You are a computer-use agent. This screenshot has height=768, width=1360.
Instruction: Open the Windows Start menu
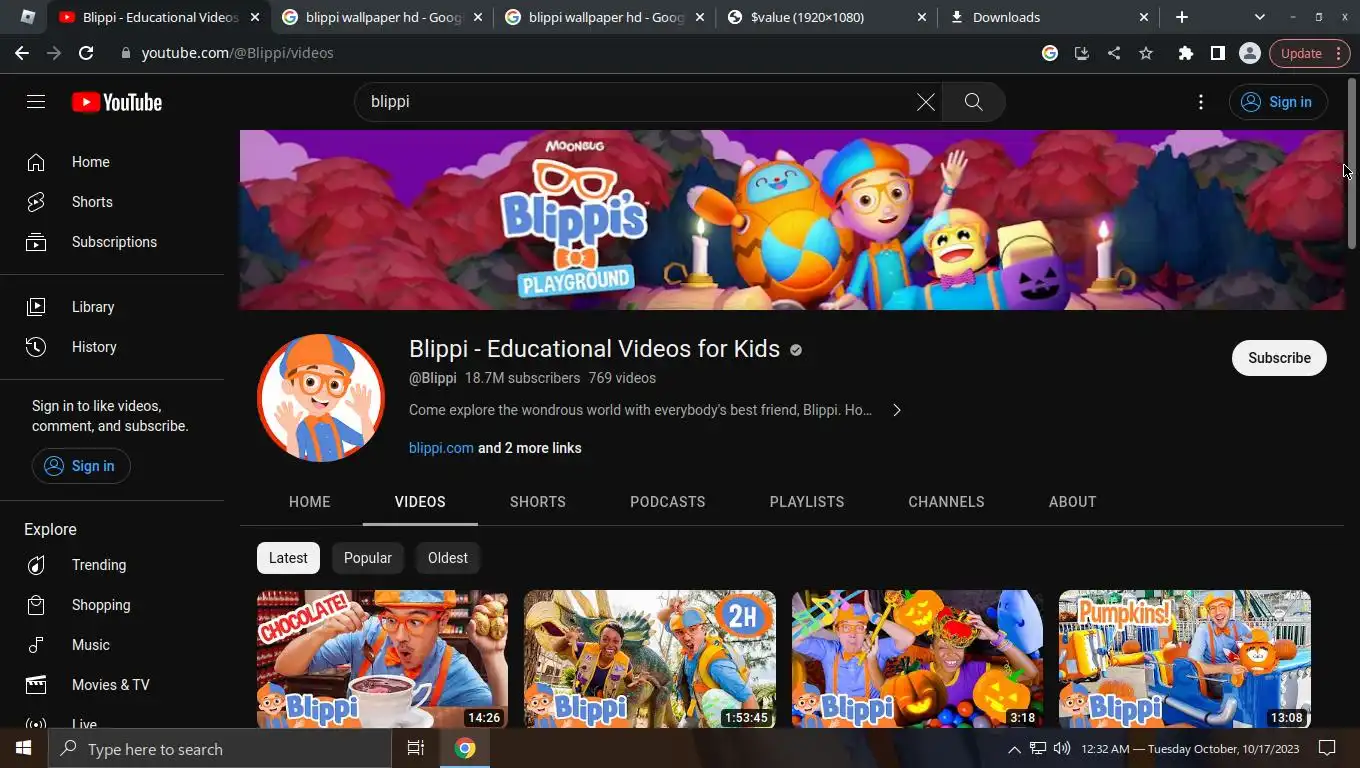click(x=24, y=749)
